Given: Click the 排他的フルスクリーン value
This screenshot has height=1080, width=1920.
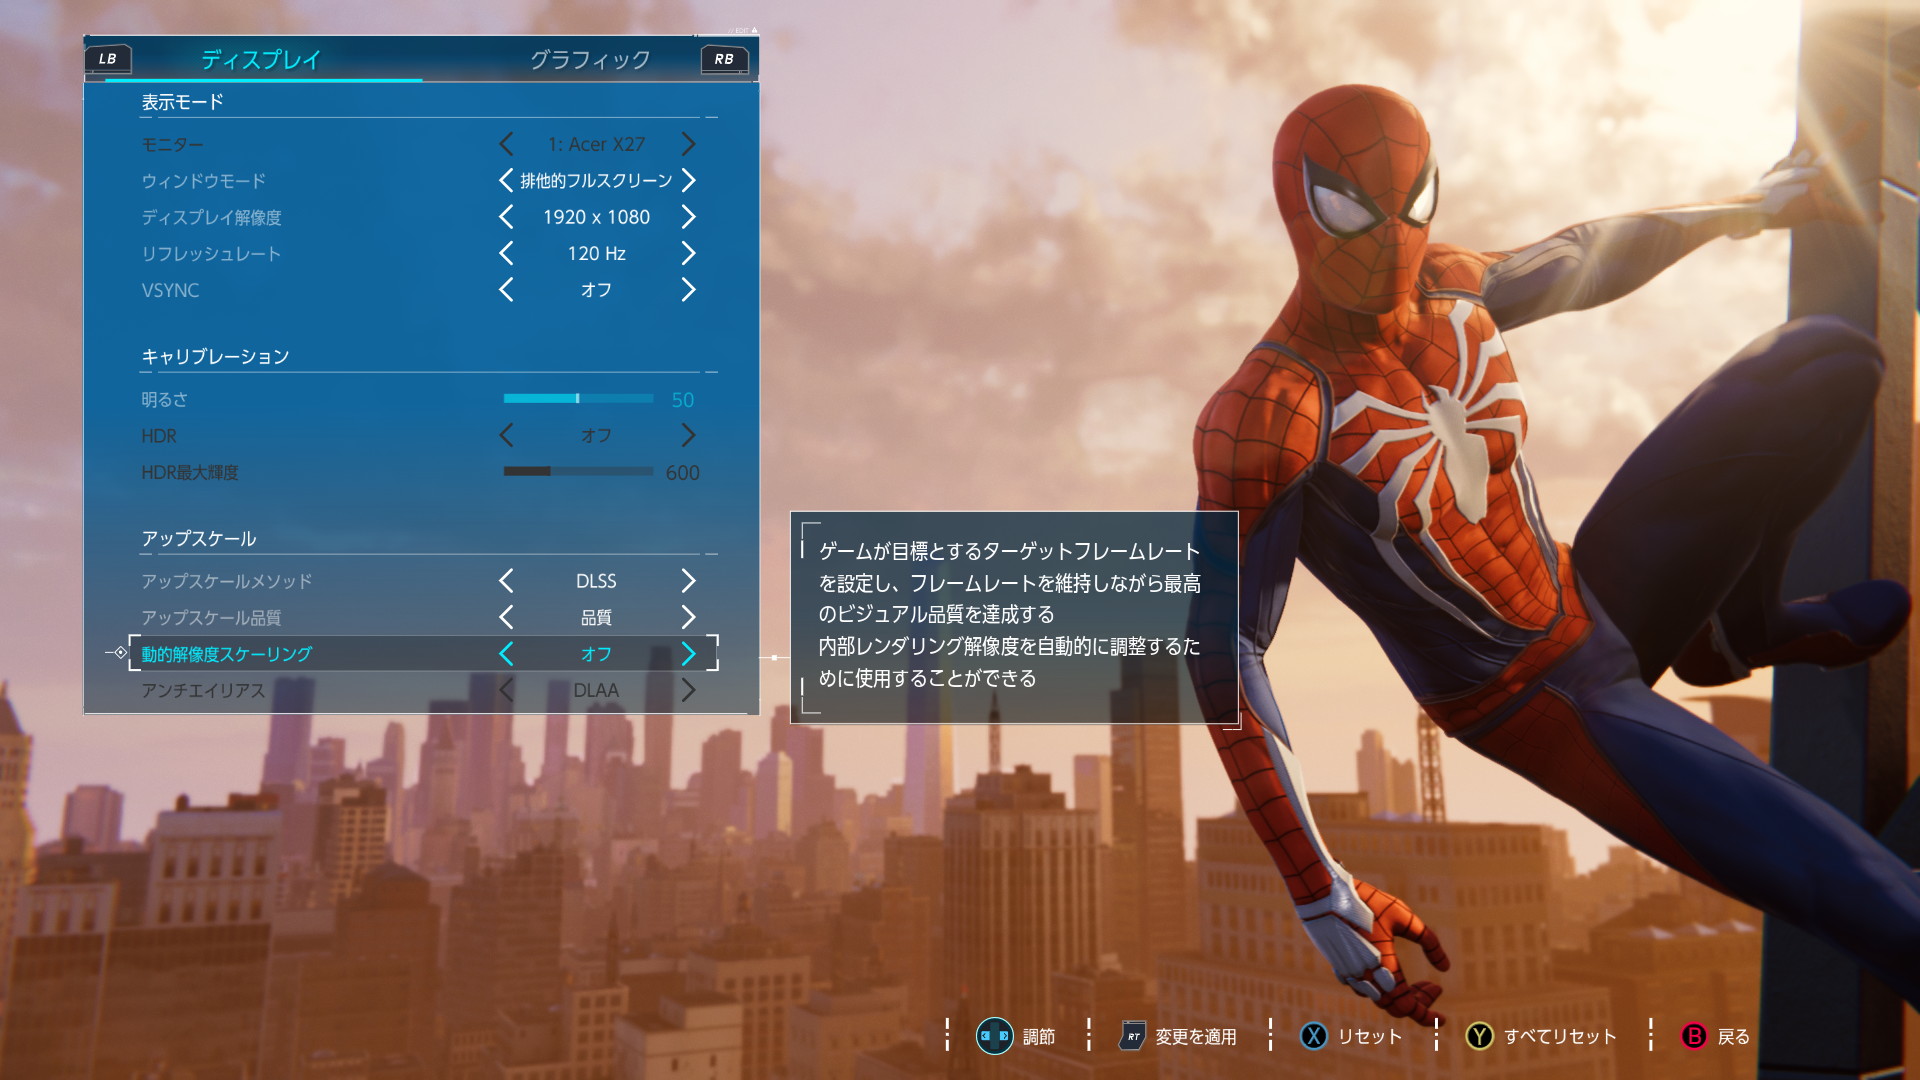Looking at the screenshot, I should (597, 181).
